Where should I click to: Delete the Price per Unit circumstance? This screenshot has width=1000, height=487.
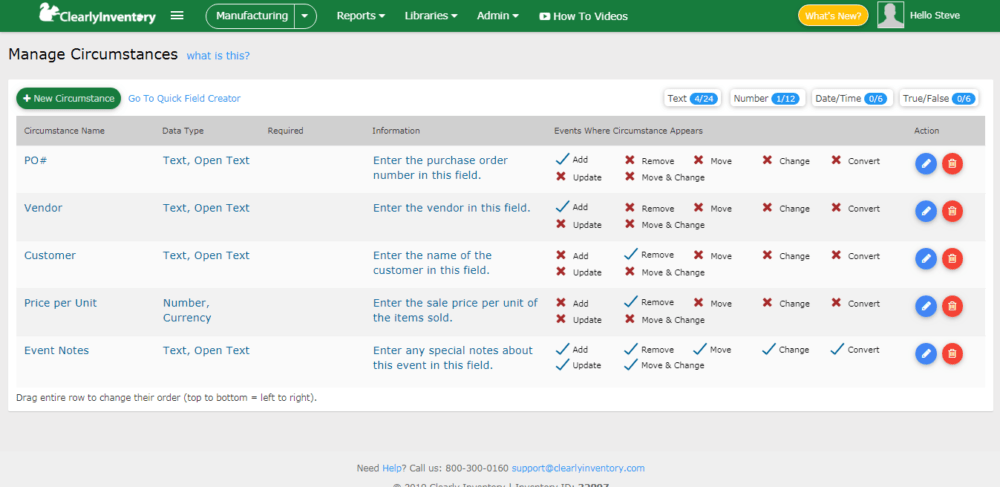[x=952, y=307]
